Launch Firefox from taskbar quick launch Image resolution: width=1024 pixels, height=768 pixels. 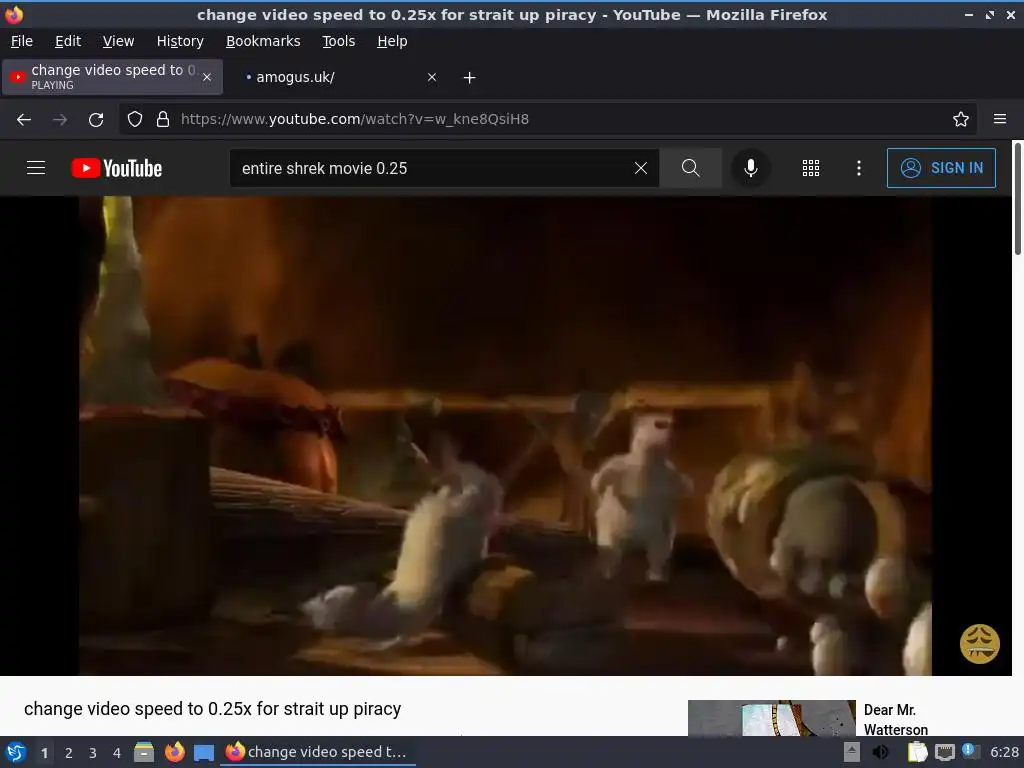coord(174,752)
